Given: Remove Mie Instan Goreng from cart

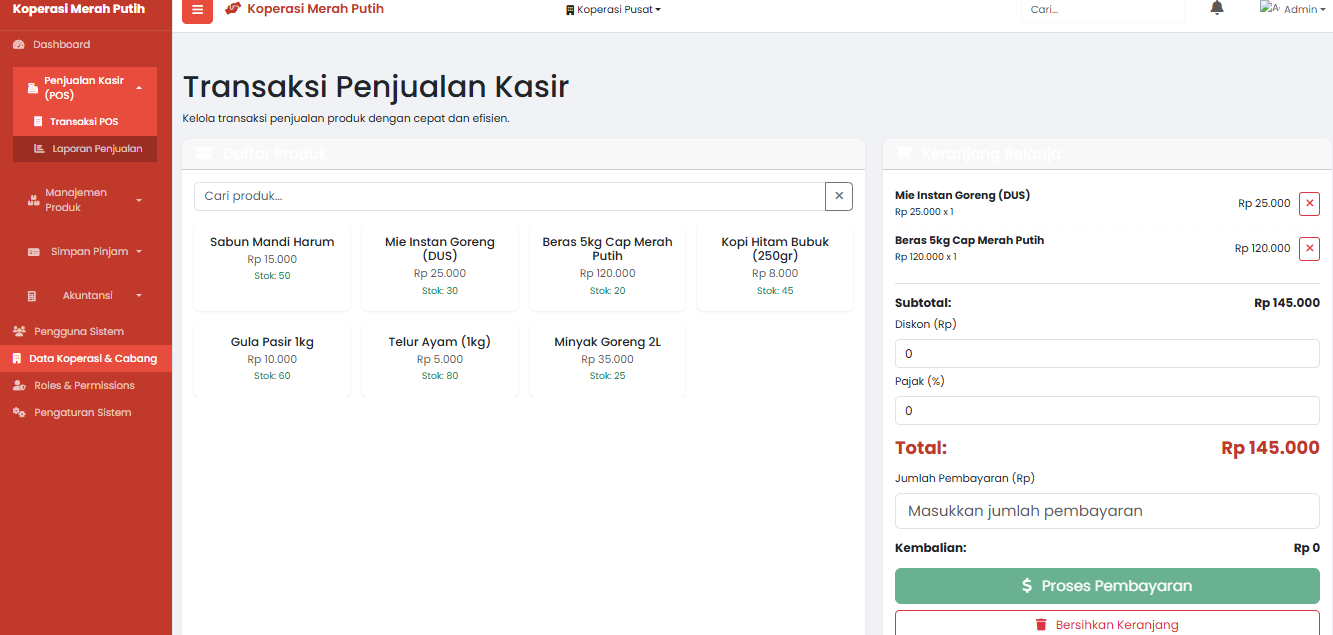Looking at the screenshot, I should click(x=1309, y=204).
